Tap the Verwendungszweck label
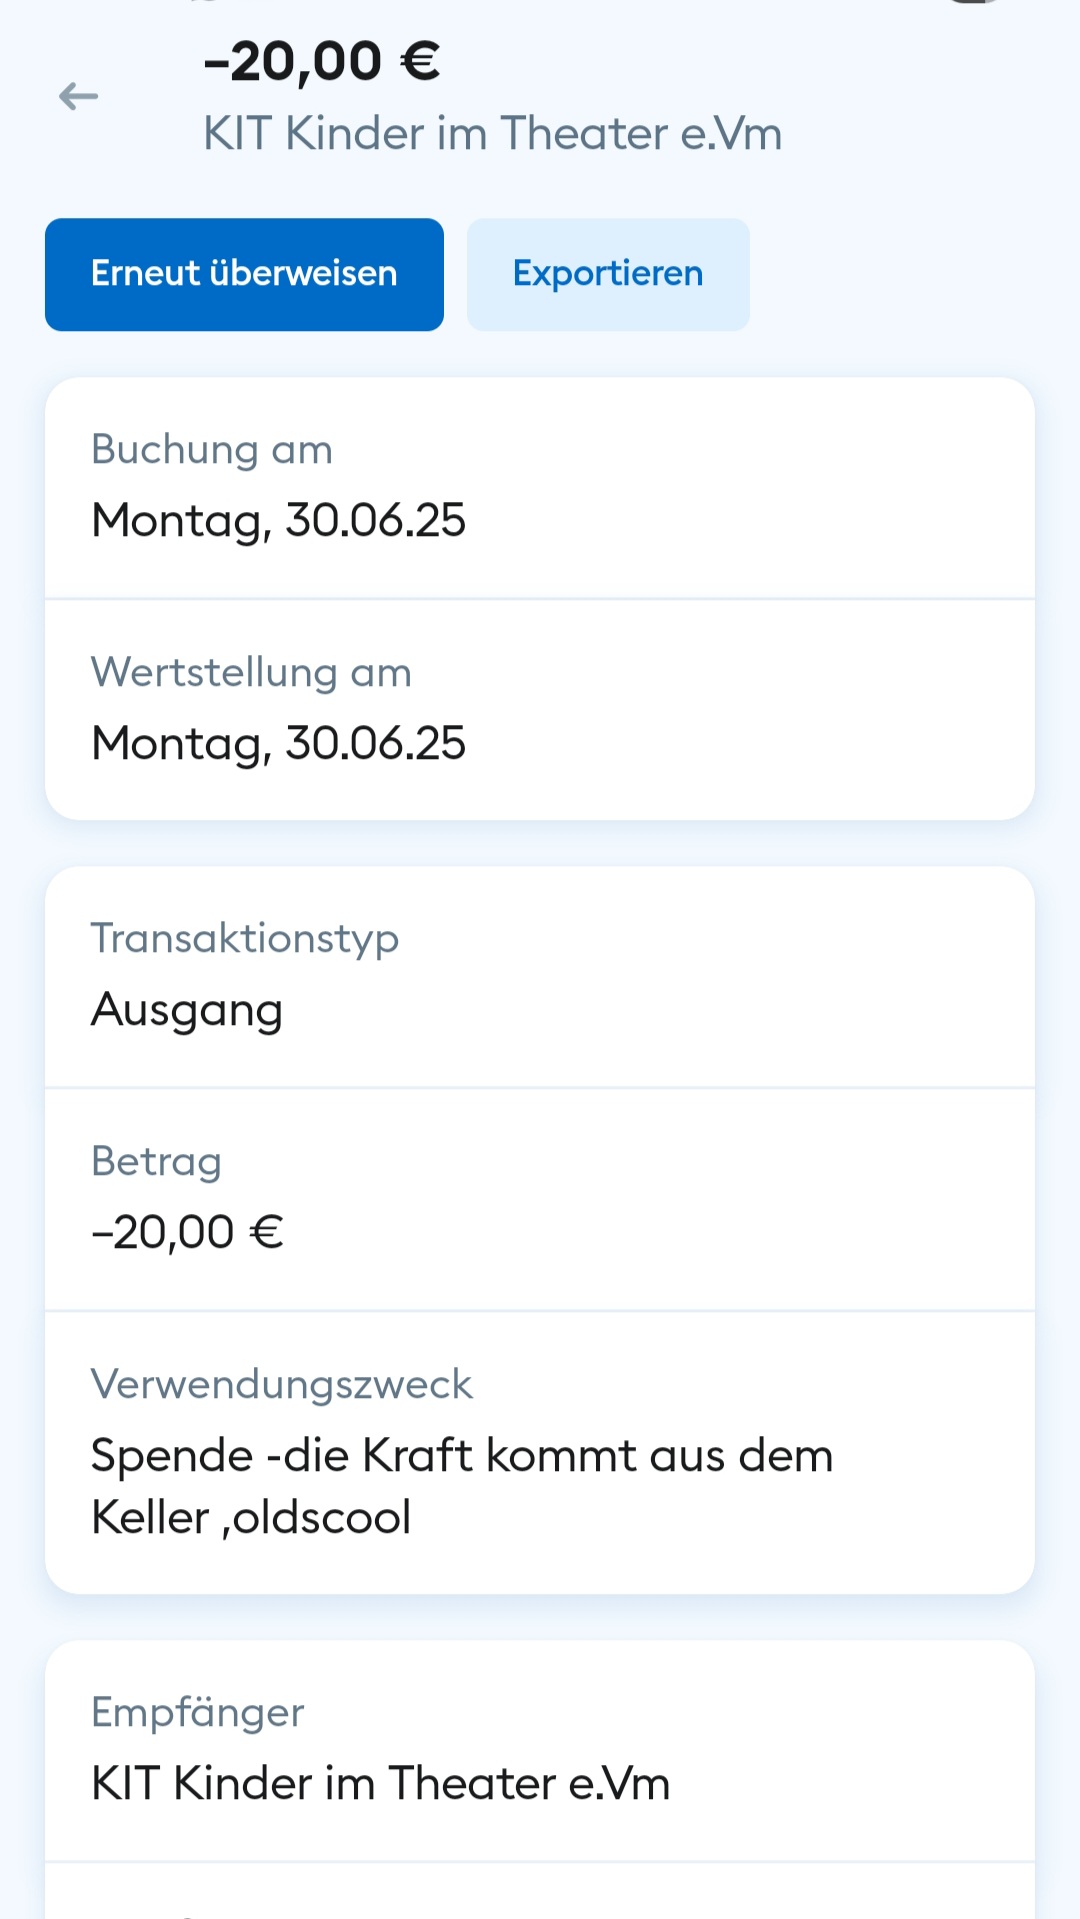Viewport: 1080px width, 1919px height. [x=281, y=1385]
